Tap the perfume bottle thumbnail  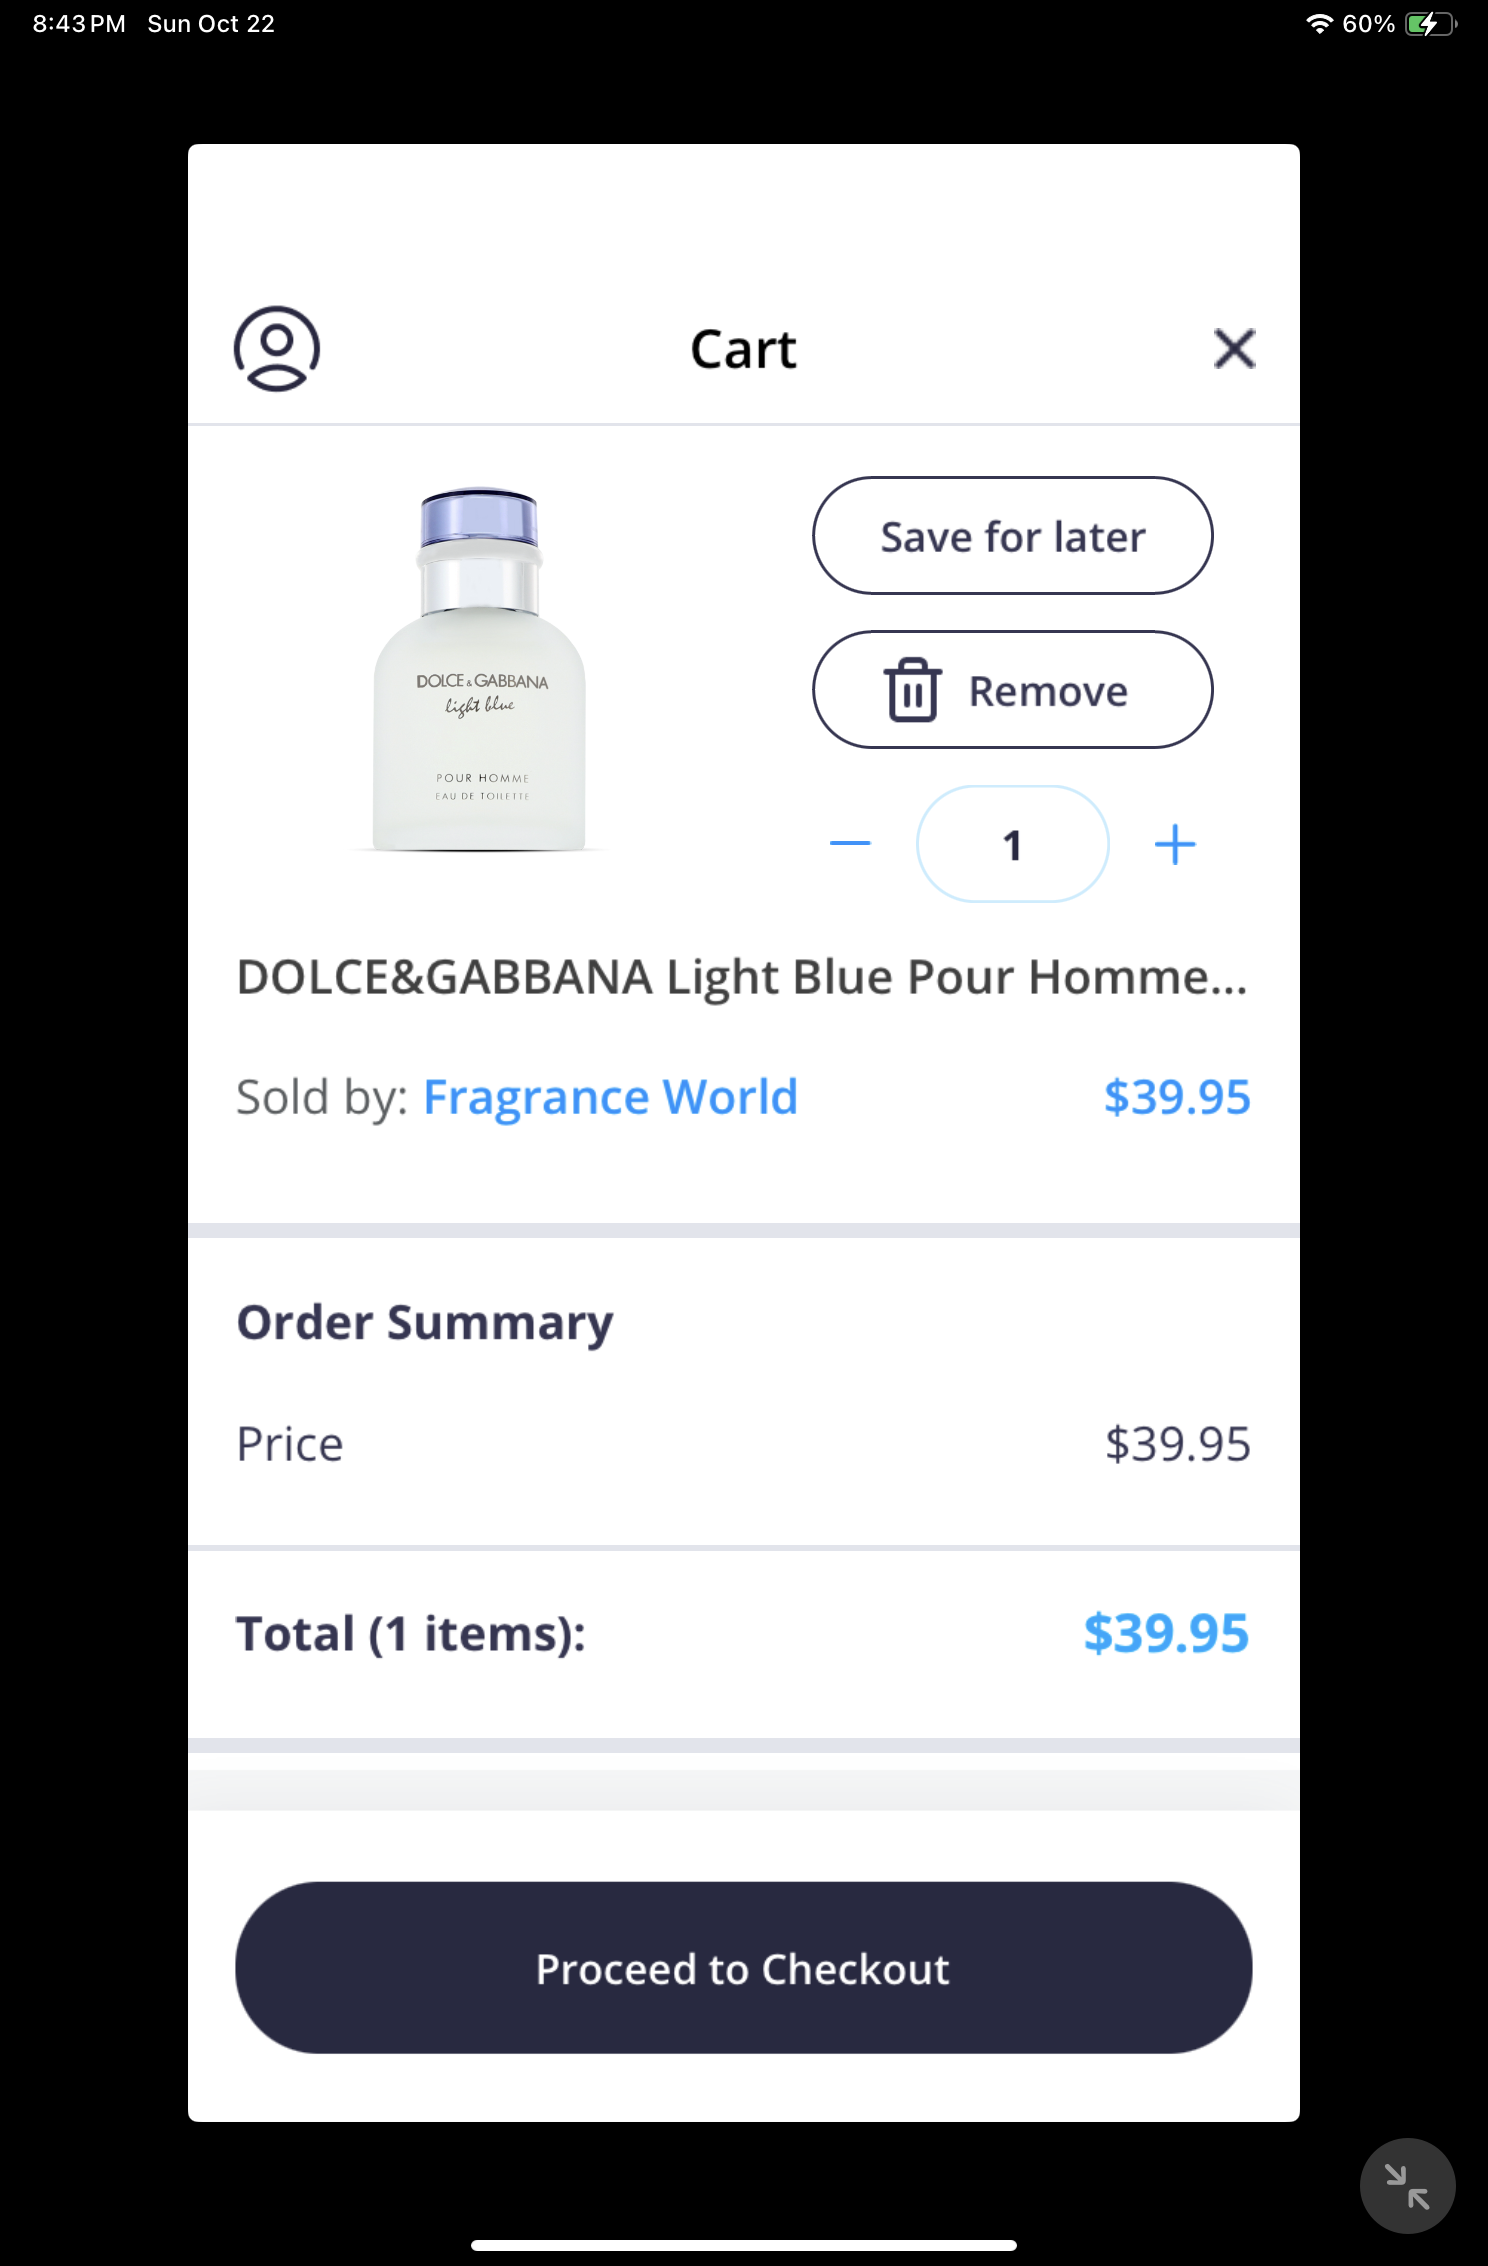(481, 670)
